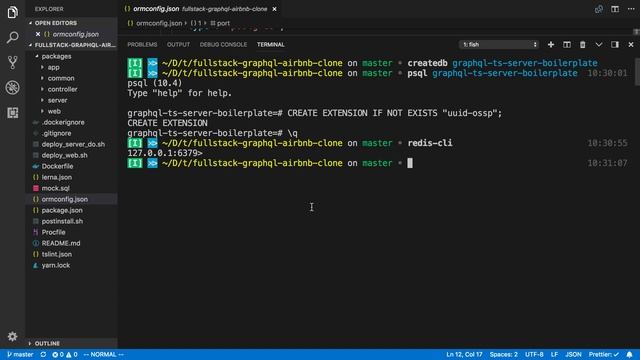Click the master branch in status bar
This screenshot has width=640, height=360.
point(20,355)
